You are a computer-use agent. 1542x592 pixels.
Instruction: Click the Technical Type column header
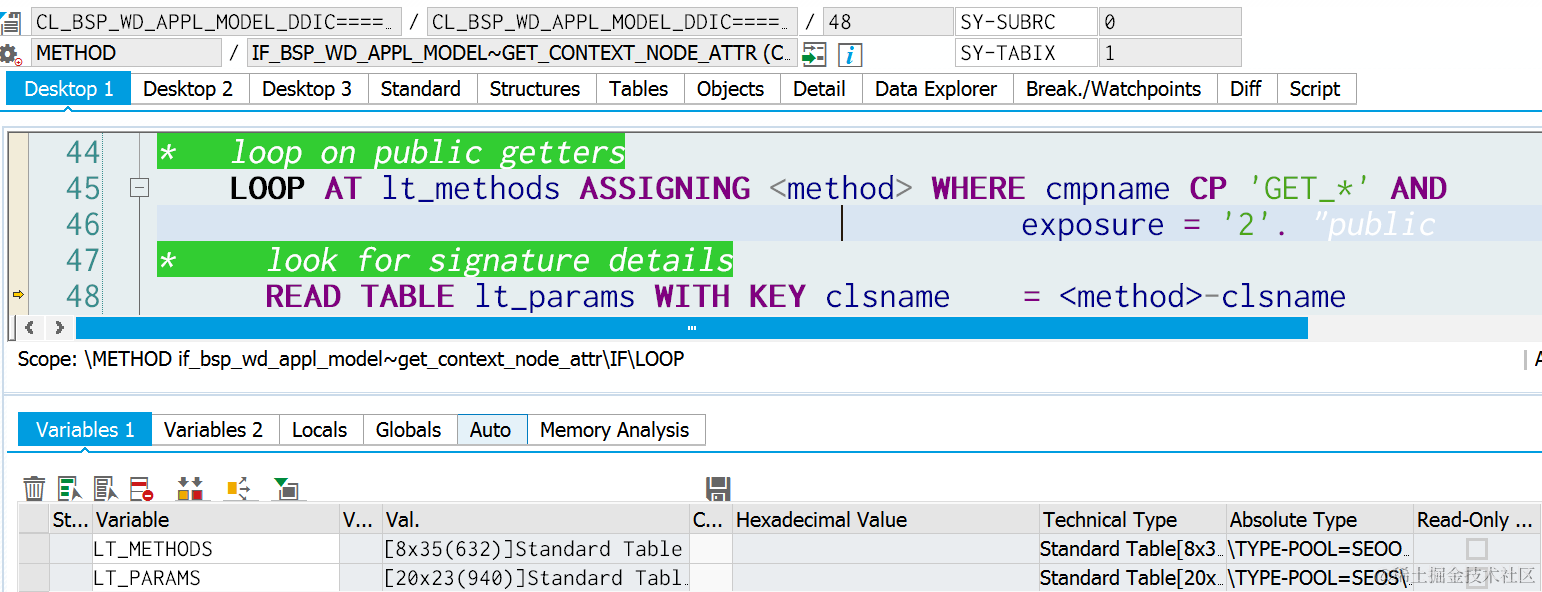click(x=1132, y=520)
